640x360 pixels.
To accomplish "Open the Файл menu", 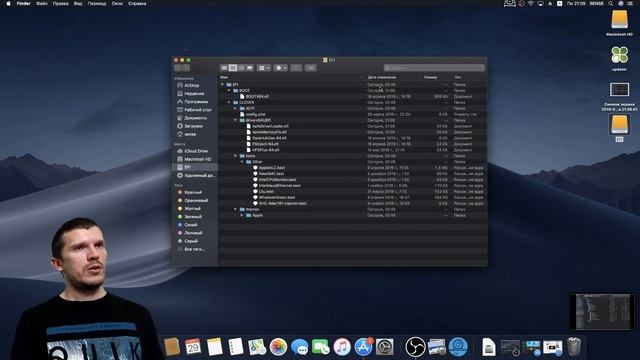I will click(42, 3).
